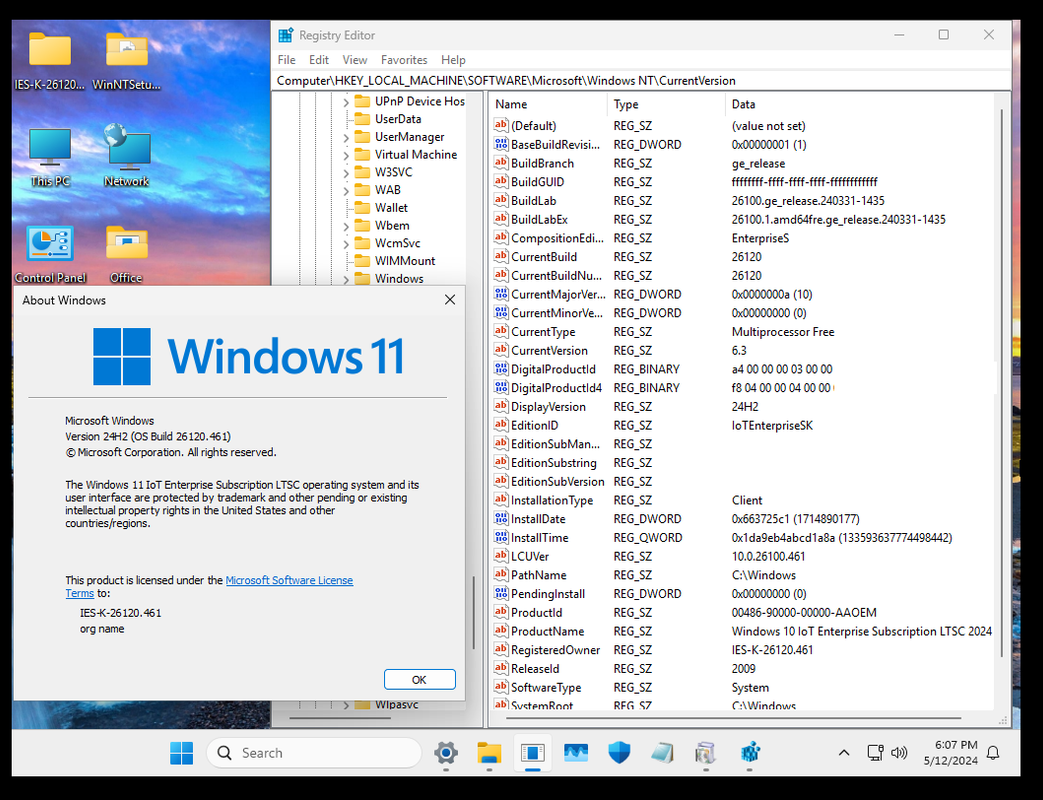
Task: Open the WinNTSetup desktop folder
Action: [x=126, y=60]
